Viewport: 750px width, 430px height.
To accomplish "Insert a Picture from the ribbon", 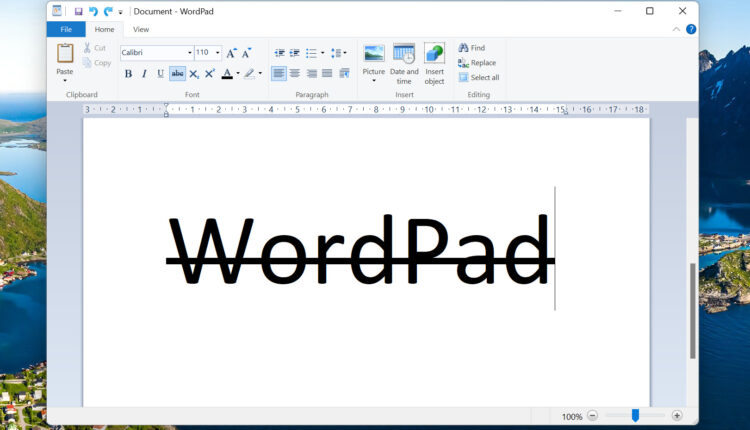I will pos(374,54).
